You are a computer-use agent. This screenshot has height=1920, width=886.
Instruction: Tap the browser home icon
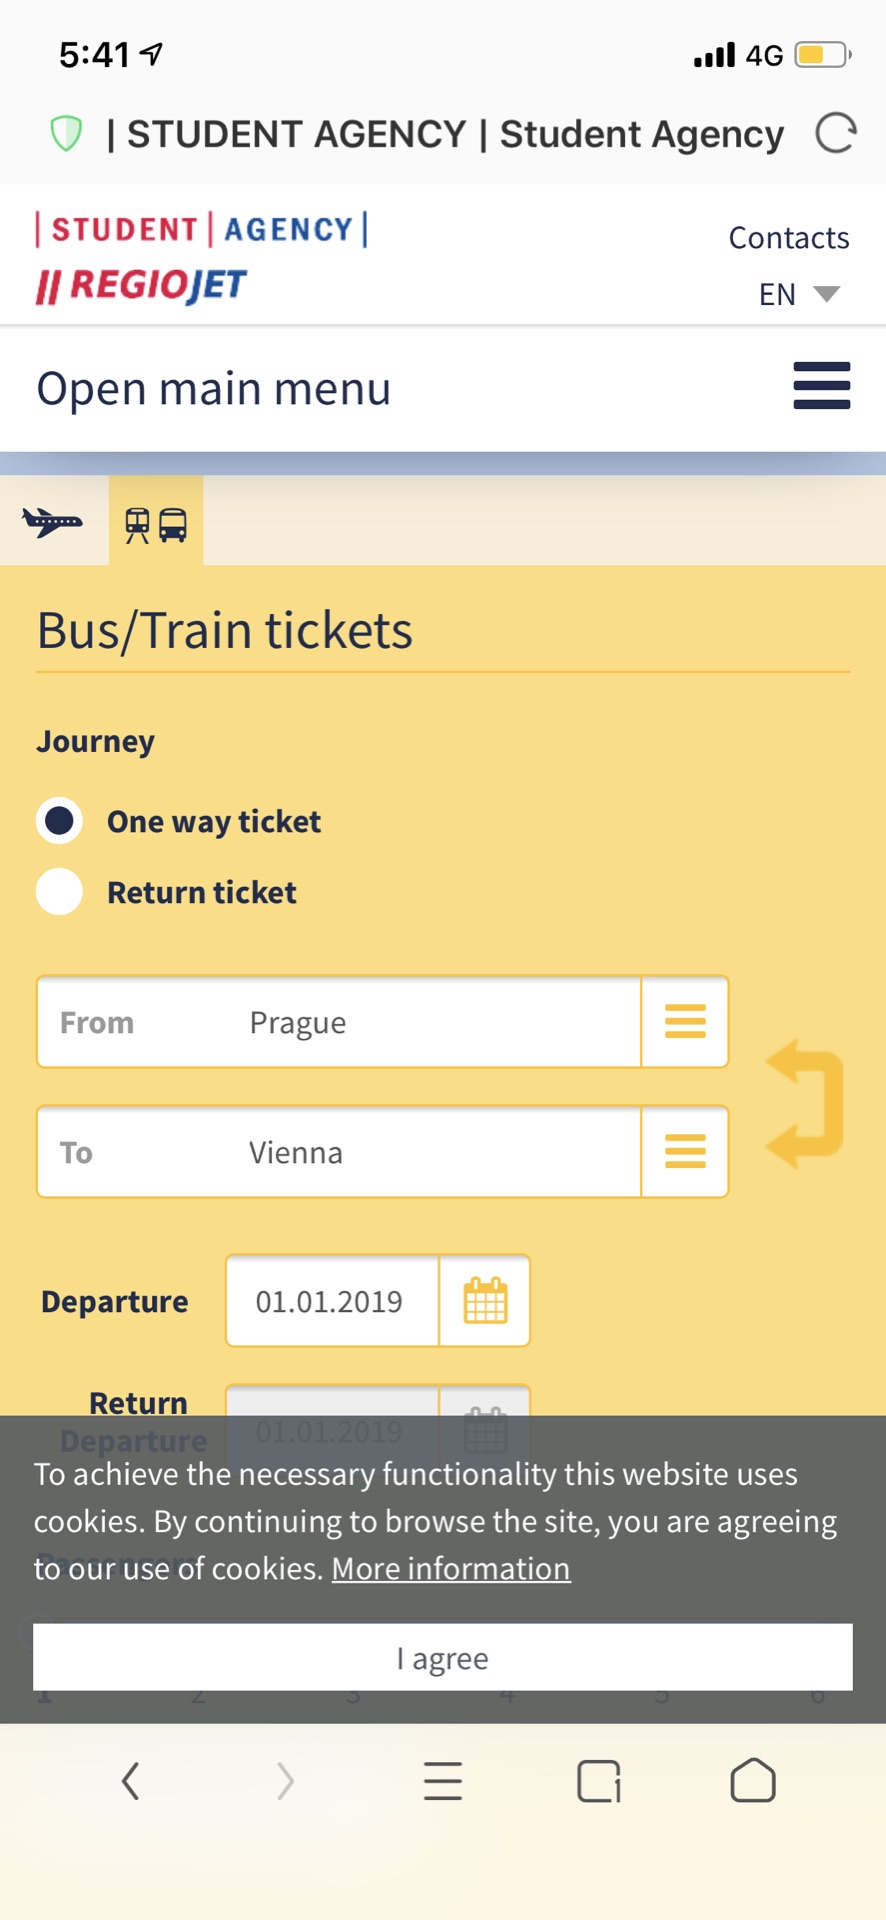point(752,1781)
